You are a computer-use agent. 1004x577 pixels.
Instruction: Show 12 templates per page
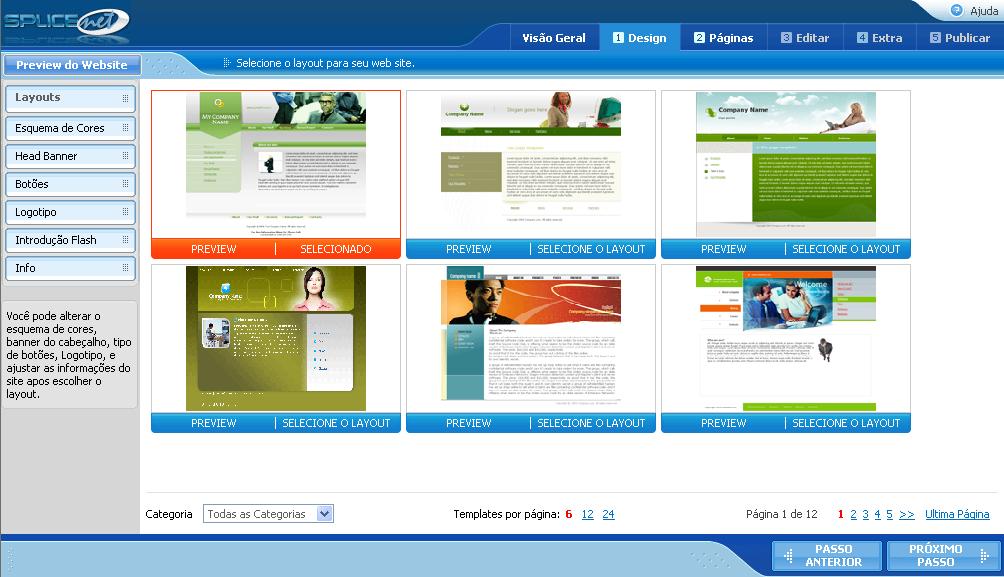(587, 514)
